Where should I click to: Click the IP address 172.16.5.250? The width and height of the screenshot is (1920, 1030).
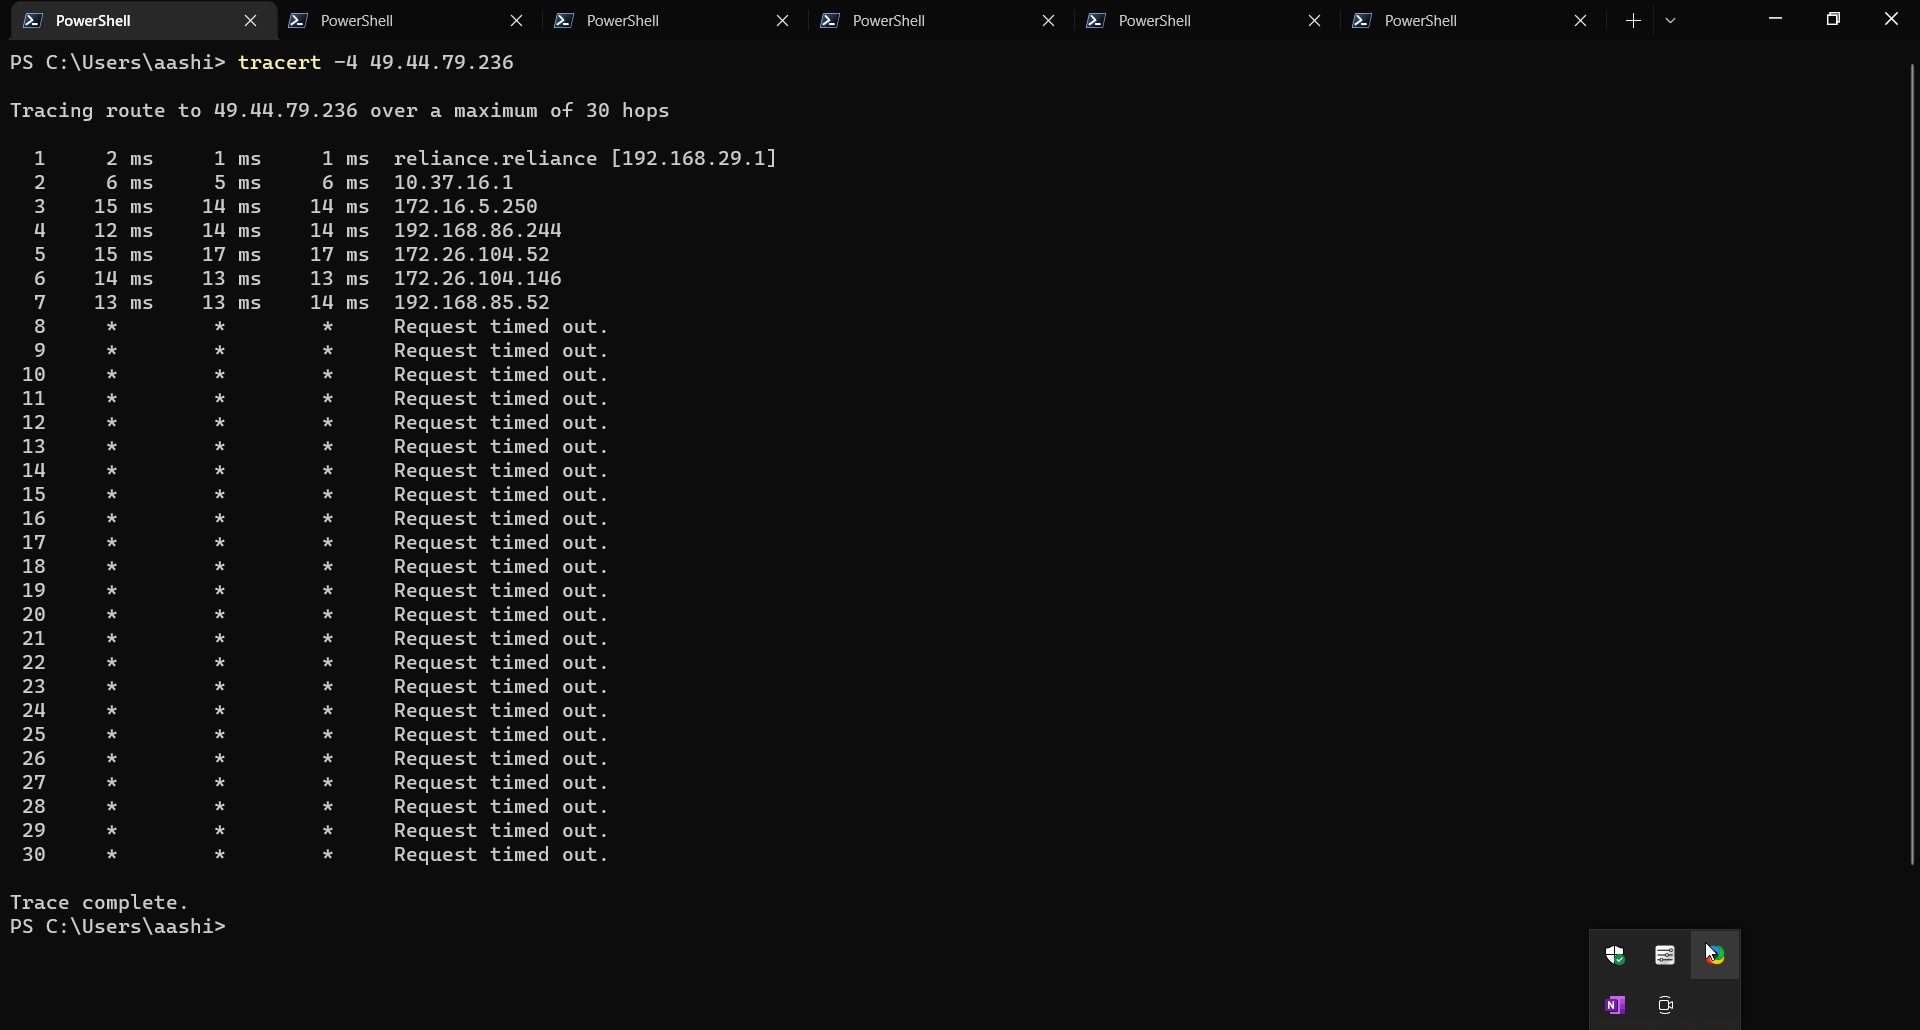point(465,206)
